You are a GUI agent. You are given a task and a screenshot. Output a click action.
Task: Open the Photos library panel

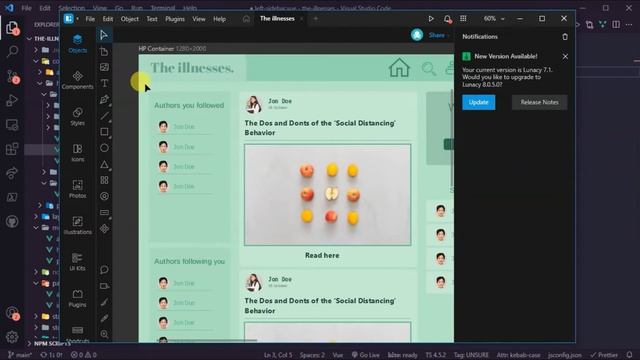pos(78,189)
